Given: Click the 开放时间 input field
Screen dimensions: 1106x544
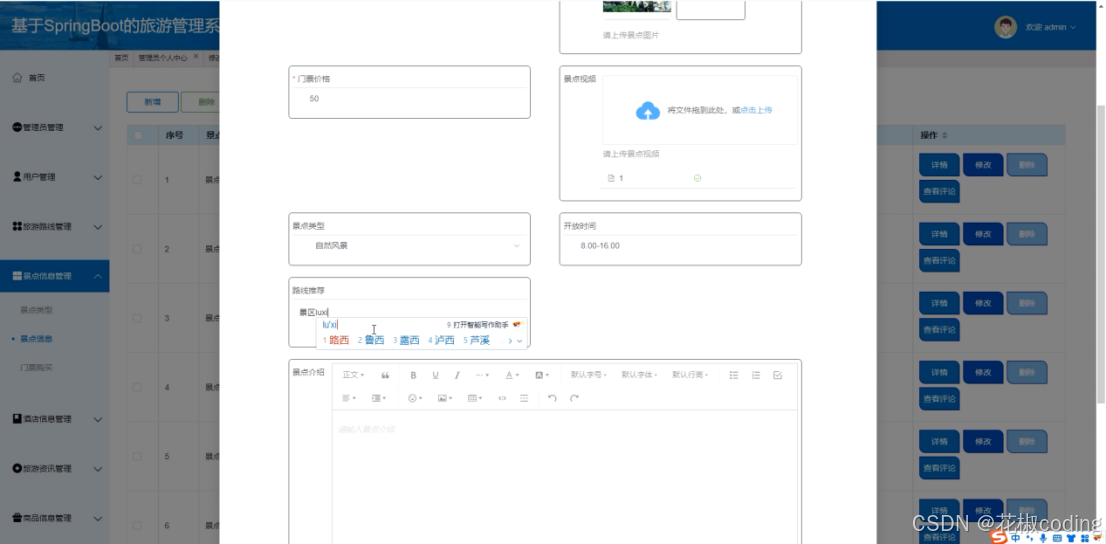Looking at the screenshot, I should click(x=680, y=246).
